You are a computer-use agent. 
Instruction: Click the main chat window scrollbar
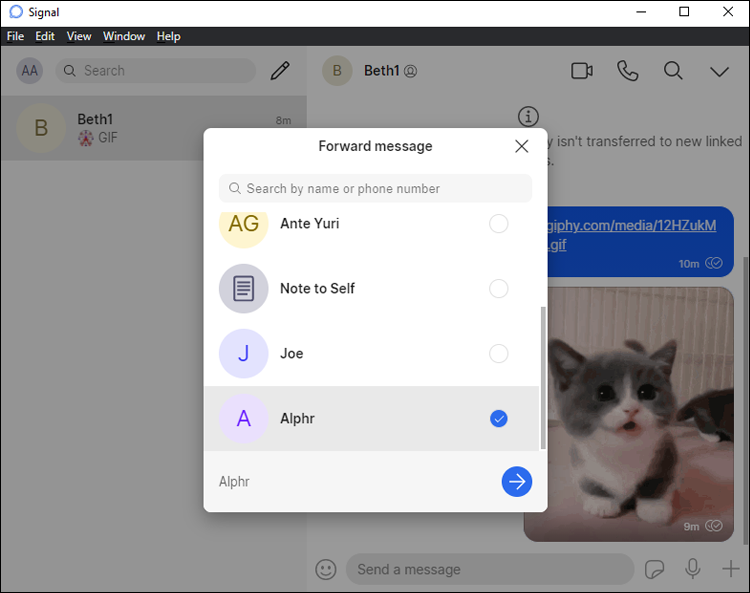(745, 401)
